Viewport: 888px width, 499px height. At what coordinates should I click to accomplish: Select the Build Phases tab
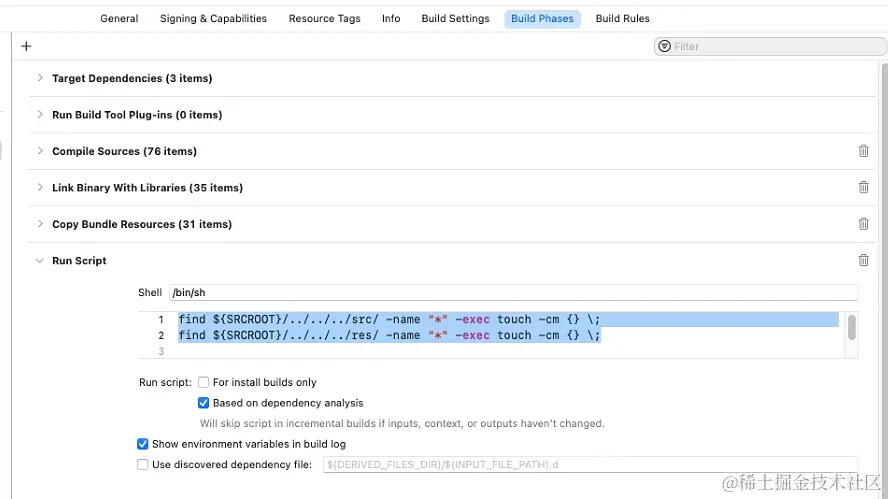coord(543,19)
